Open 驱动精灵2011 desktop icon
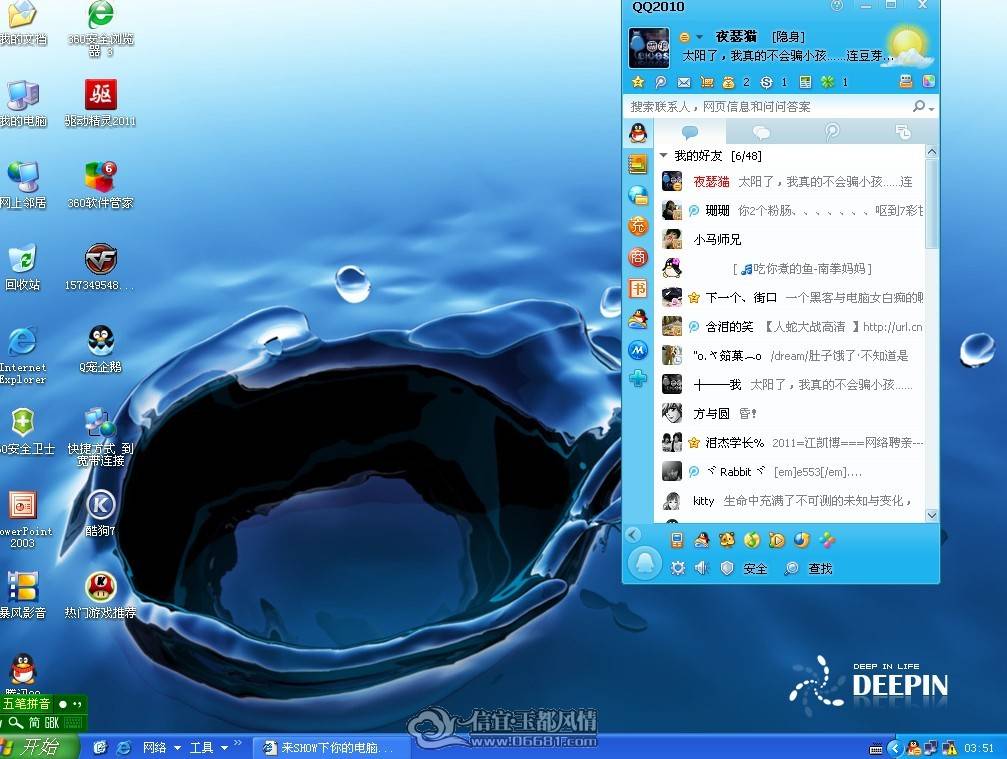 [100, 103]
